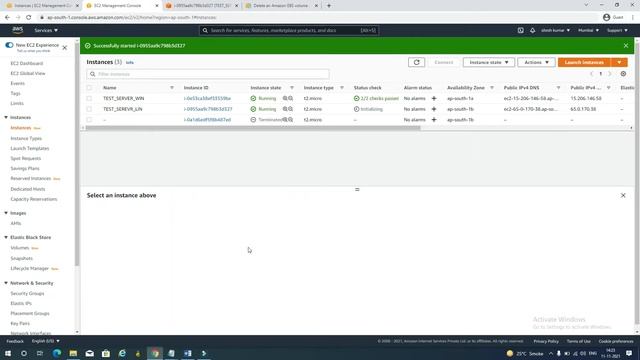
Task: Open File Explorer from taskbar
Action: [x=73, y=353]
